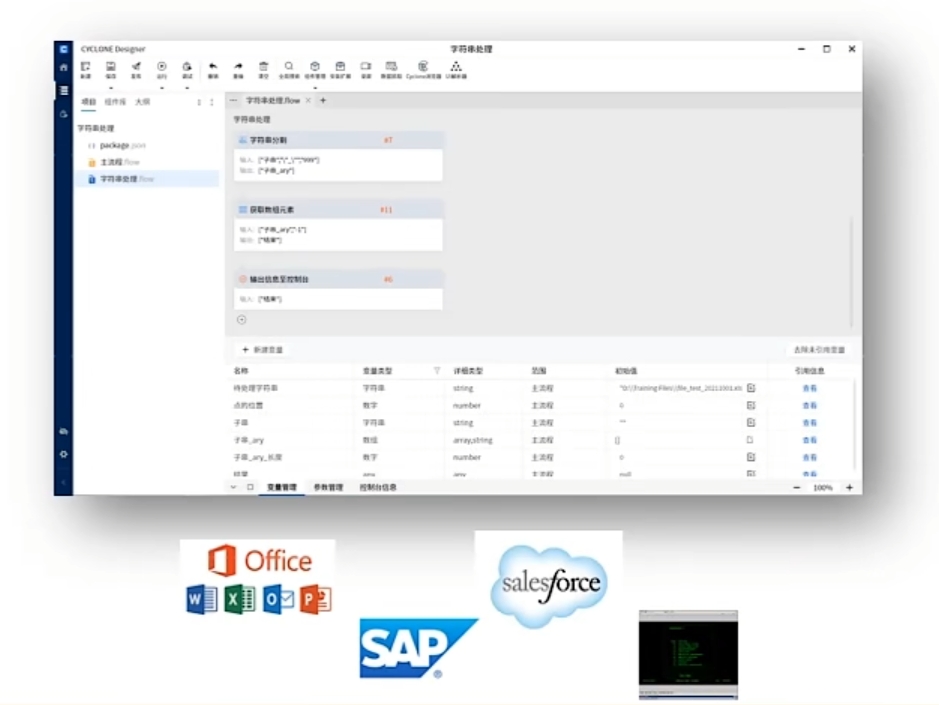939x705 pixels.
Task: Switch to the 项目 tab
Action: [89, 102]
